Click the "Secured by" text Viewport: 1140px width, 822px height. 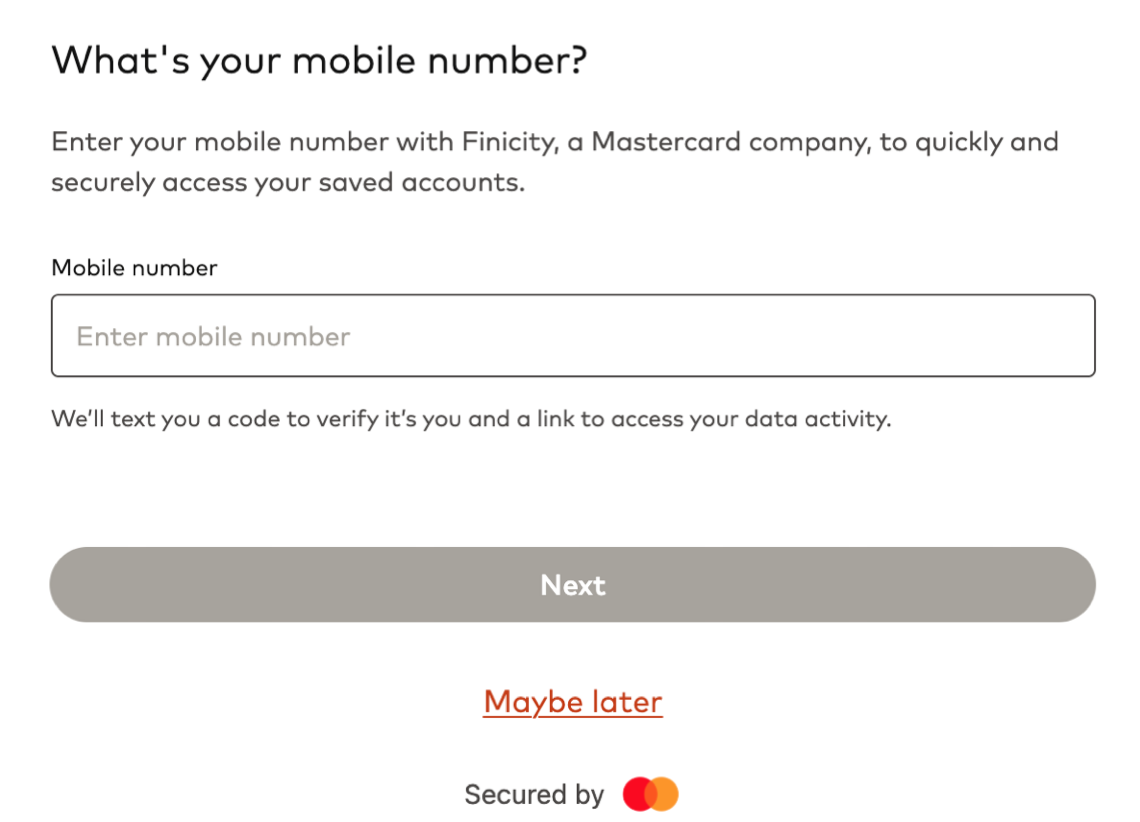click(534, 795)
